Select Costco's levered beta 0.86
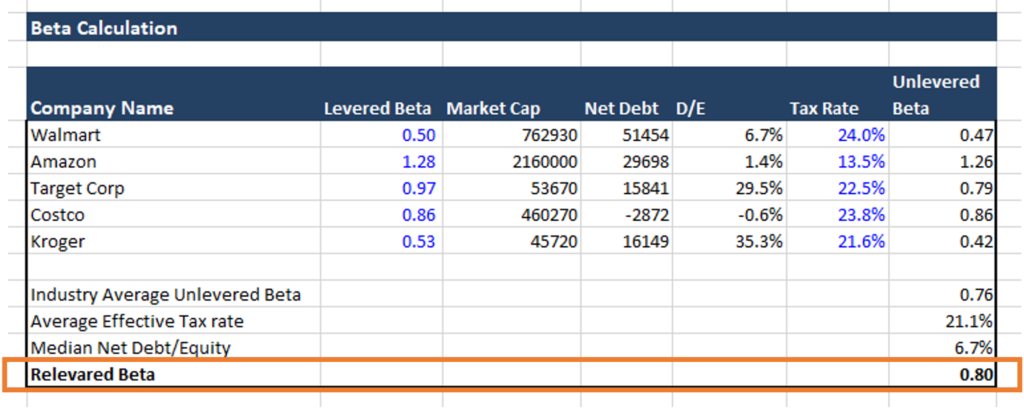The image size is (1024, 411). [381, 215]
